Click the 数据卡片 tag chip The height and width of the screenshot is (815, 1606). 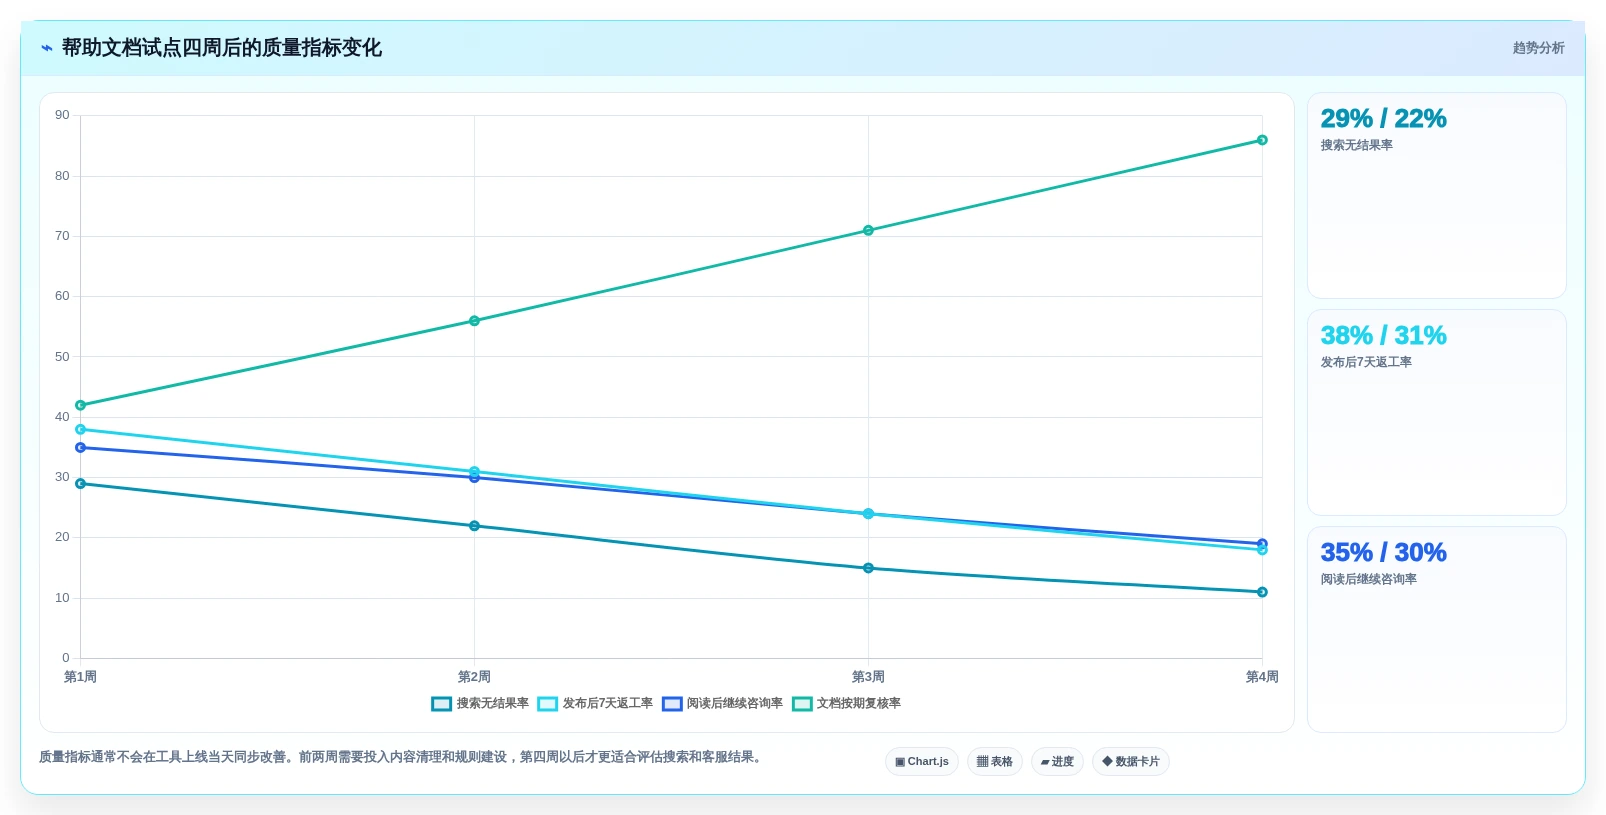pos(1131,762)
